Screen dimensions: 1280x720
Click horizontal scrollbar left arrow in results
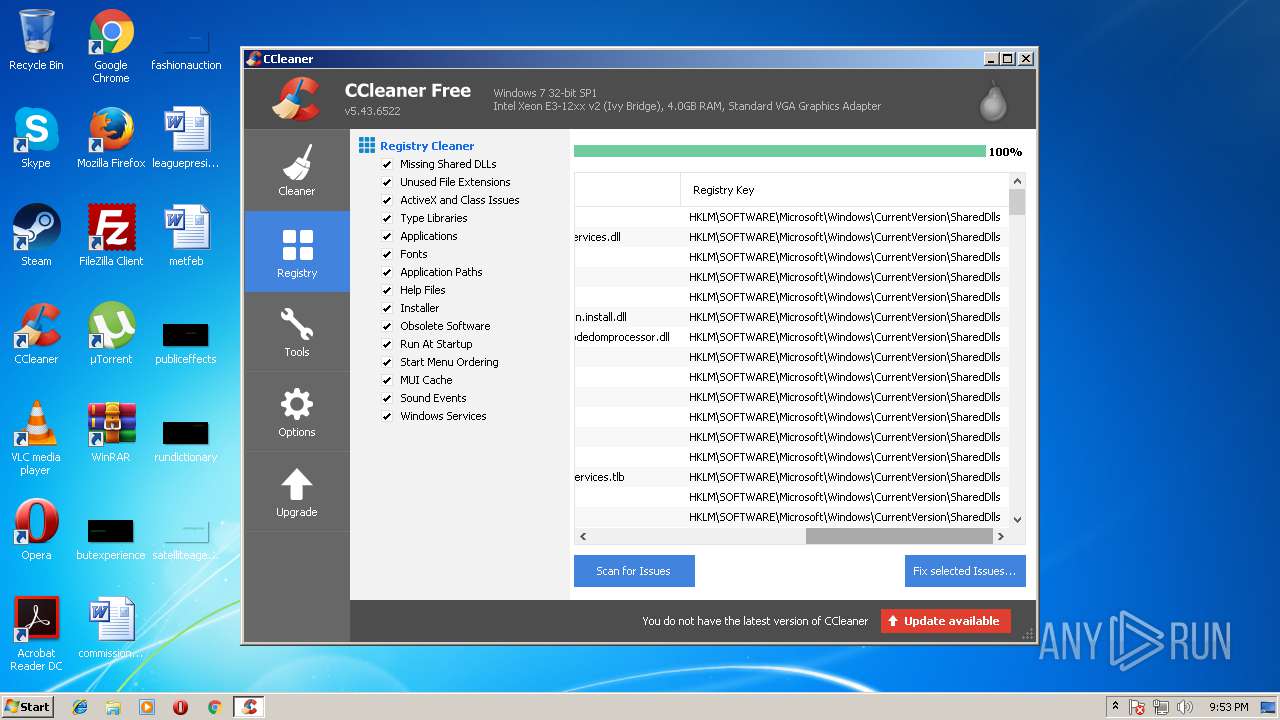click(583, 537)
